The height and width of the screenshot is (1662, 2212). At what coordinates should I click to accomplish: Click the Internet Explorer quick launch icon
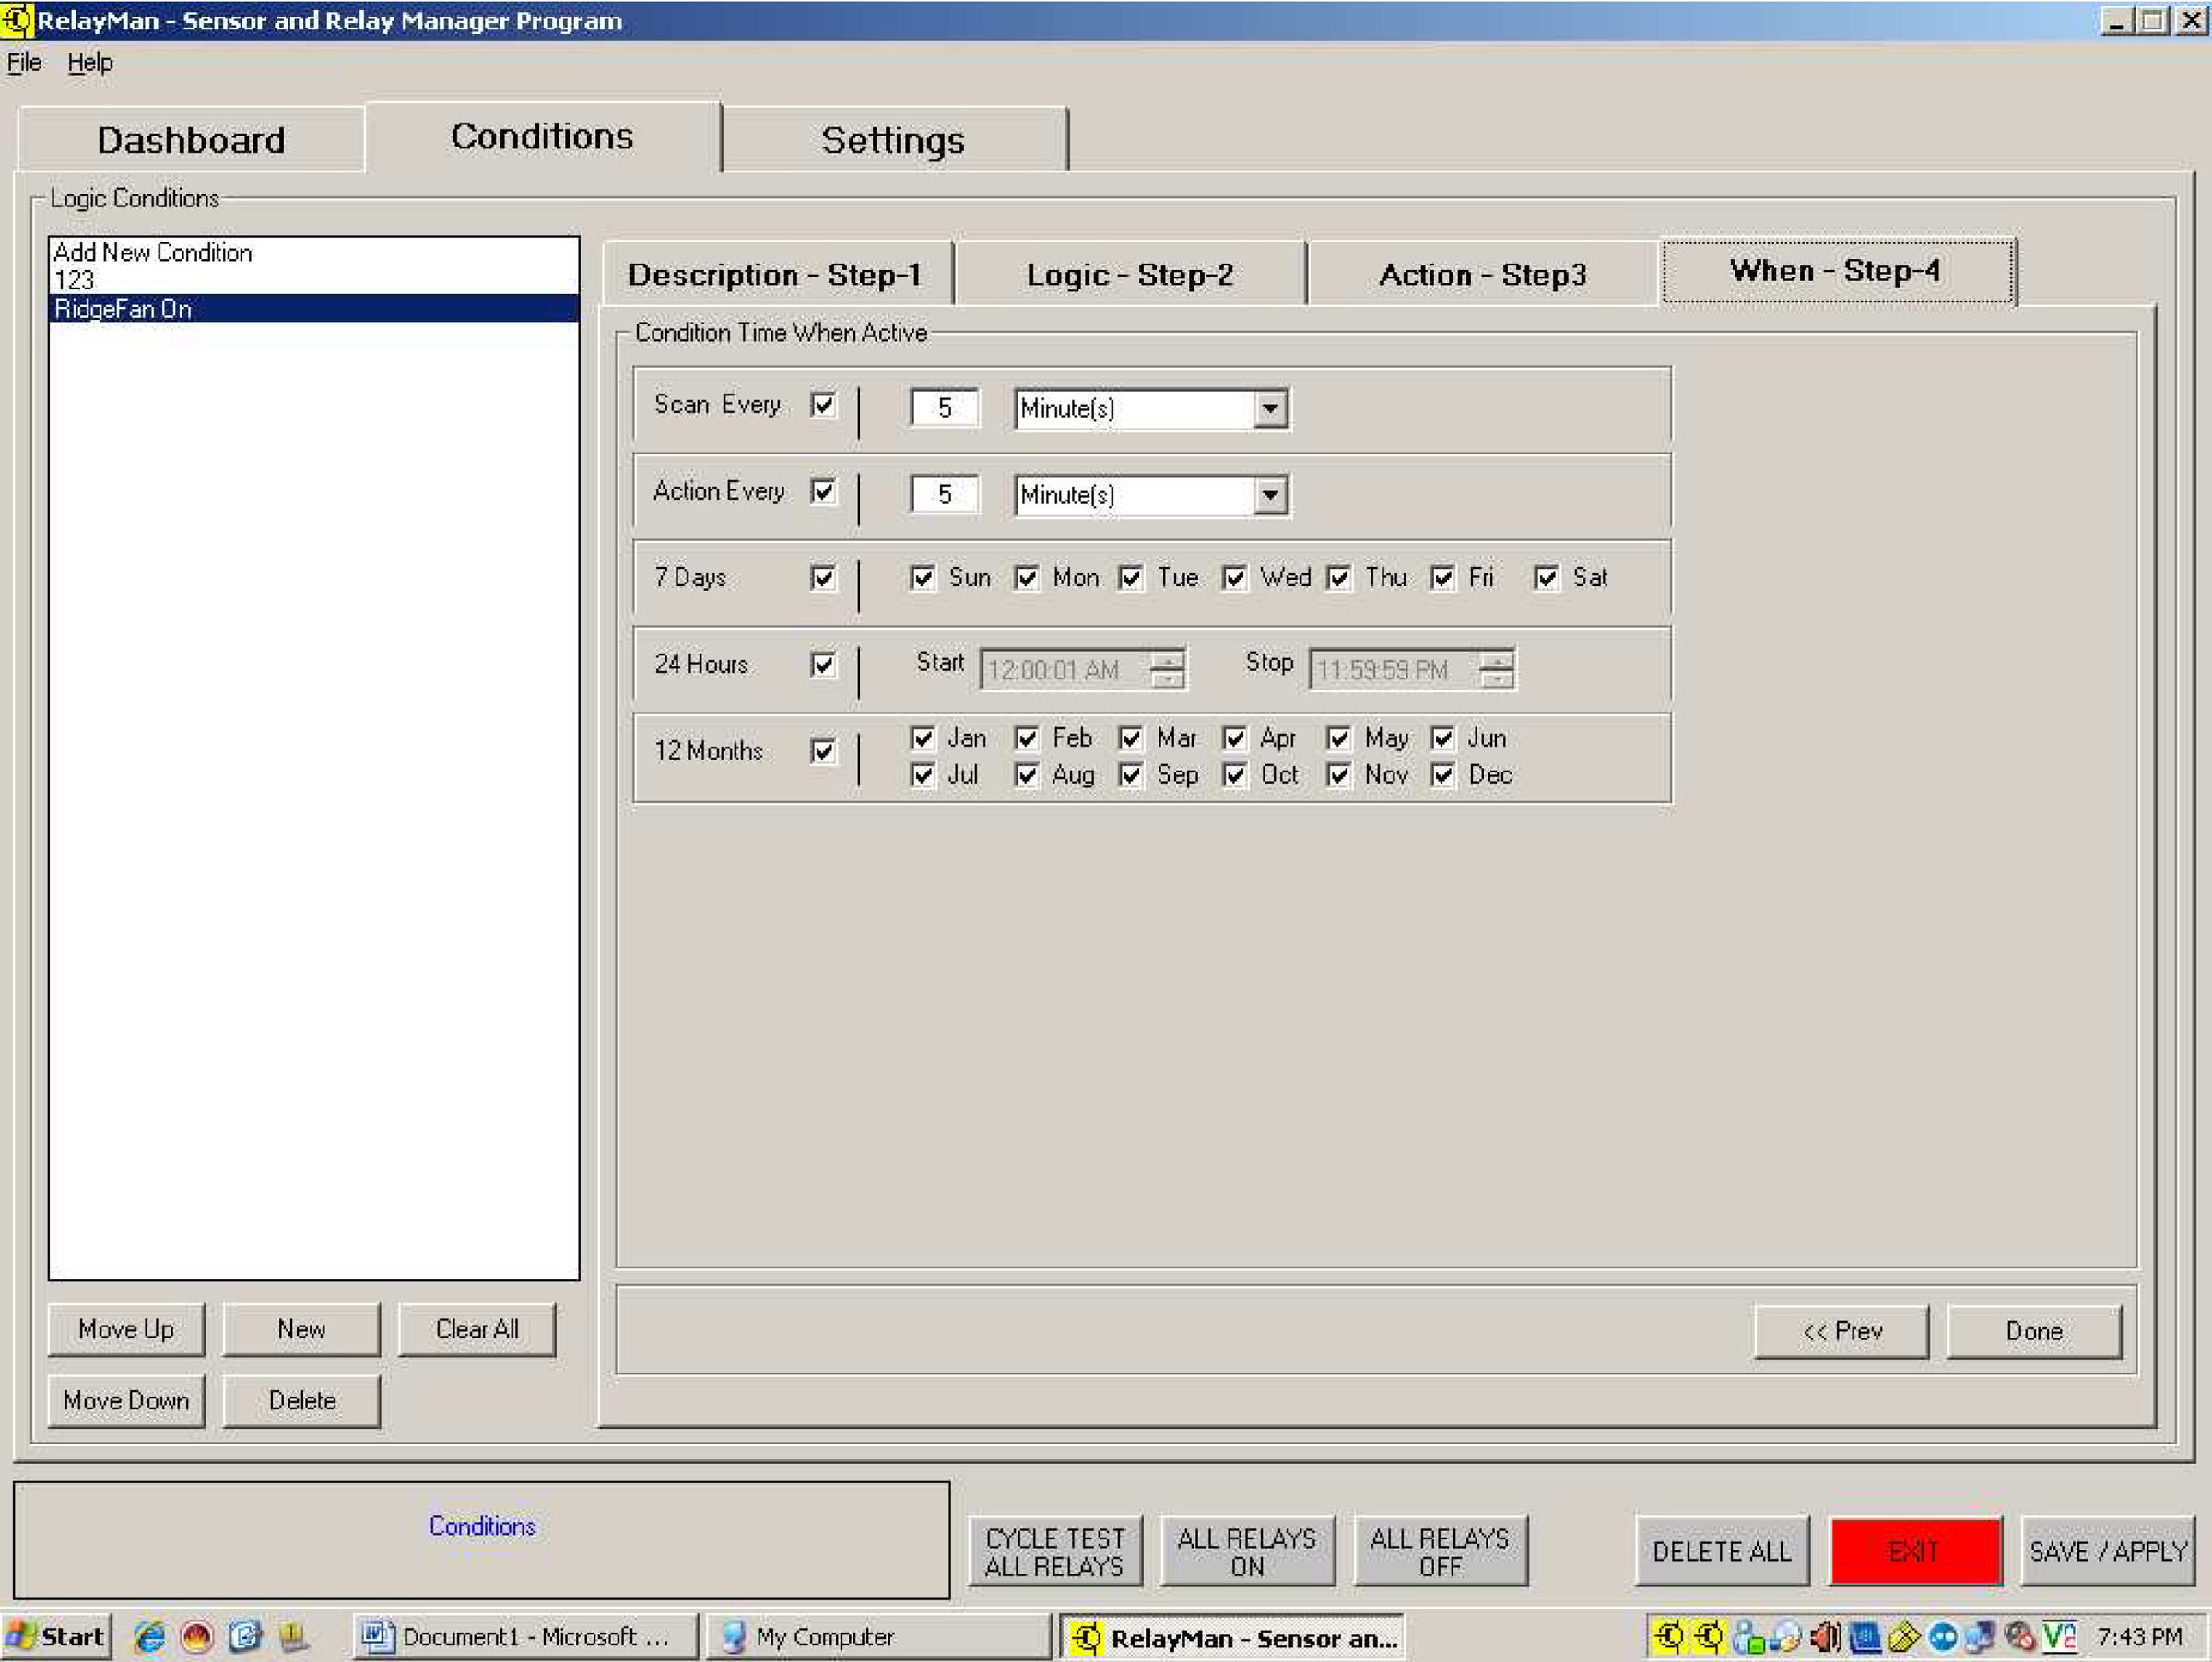tap(150, 1636)
